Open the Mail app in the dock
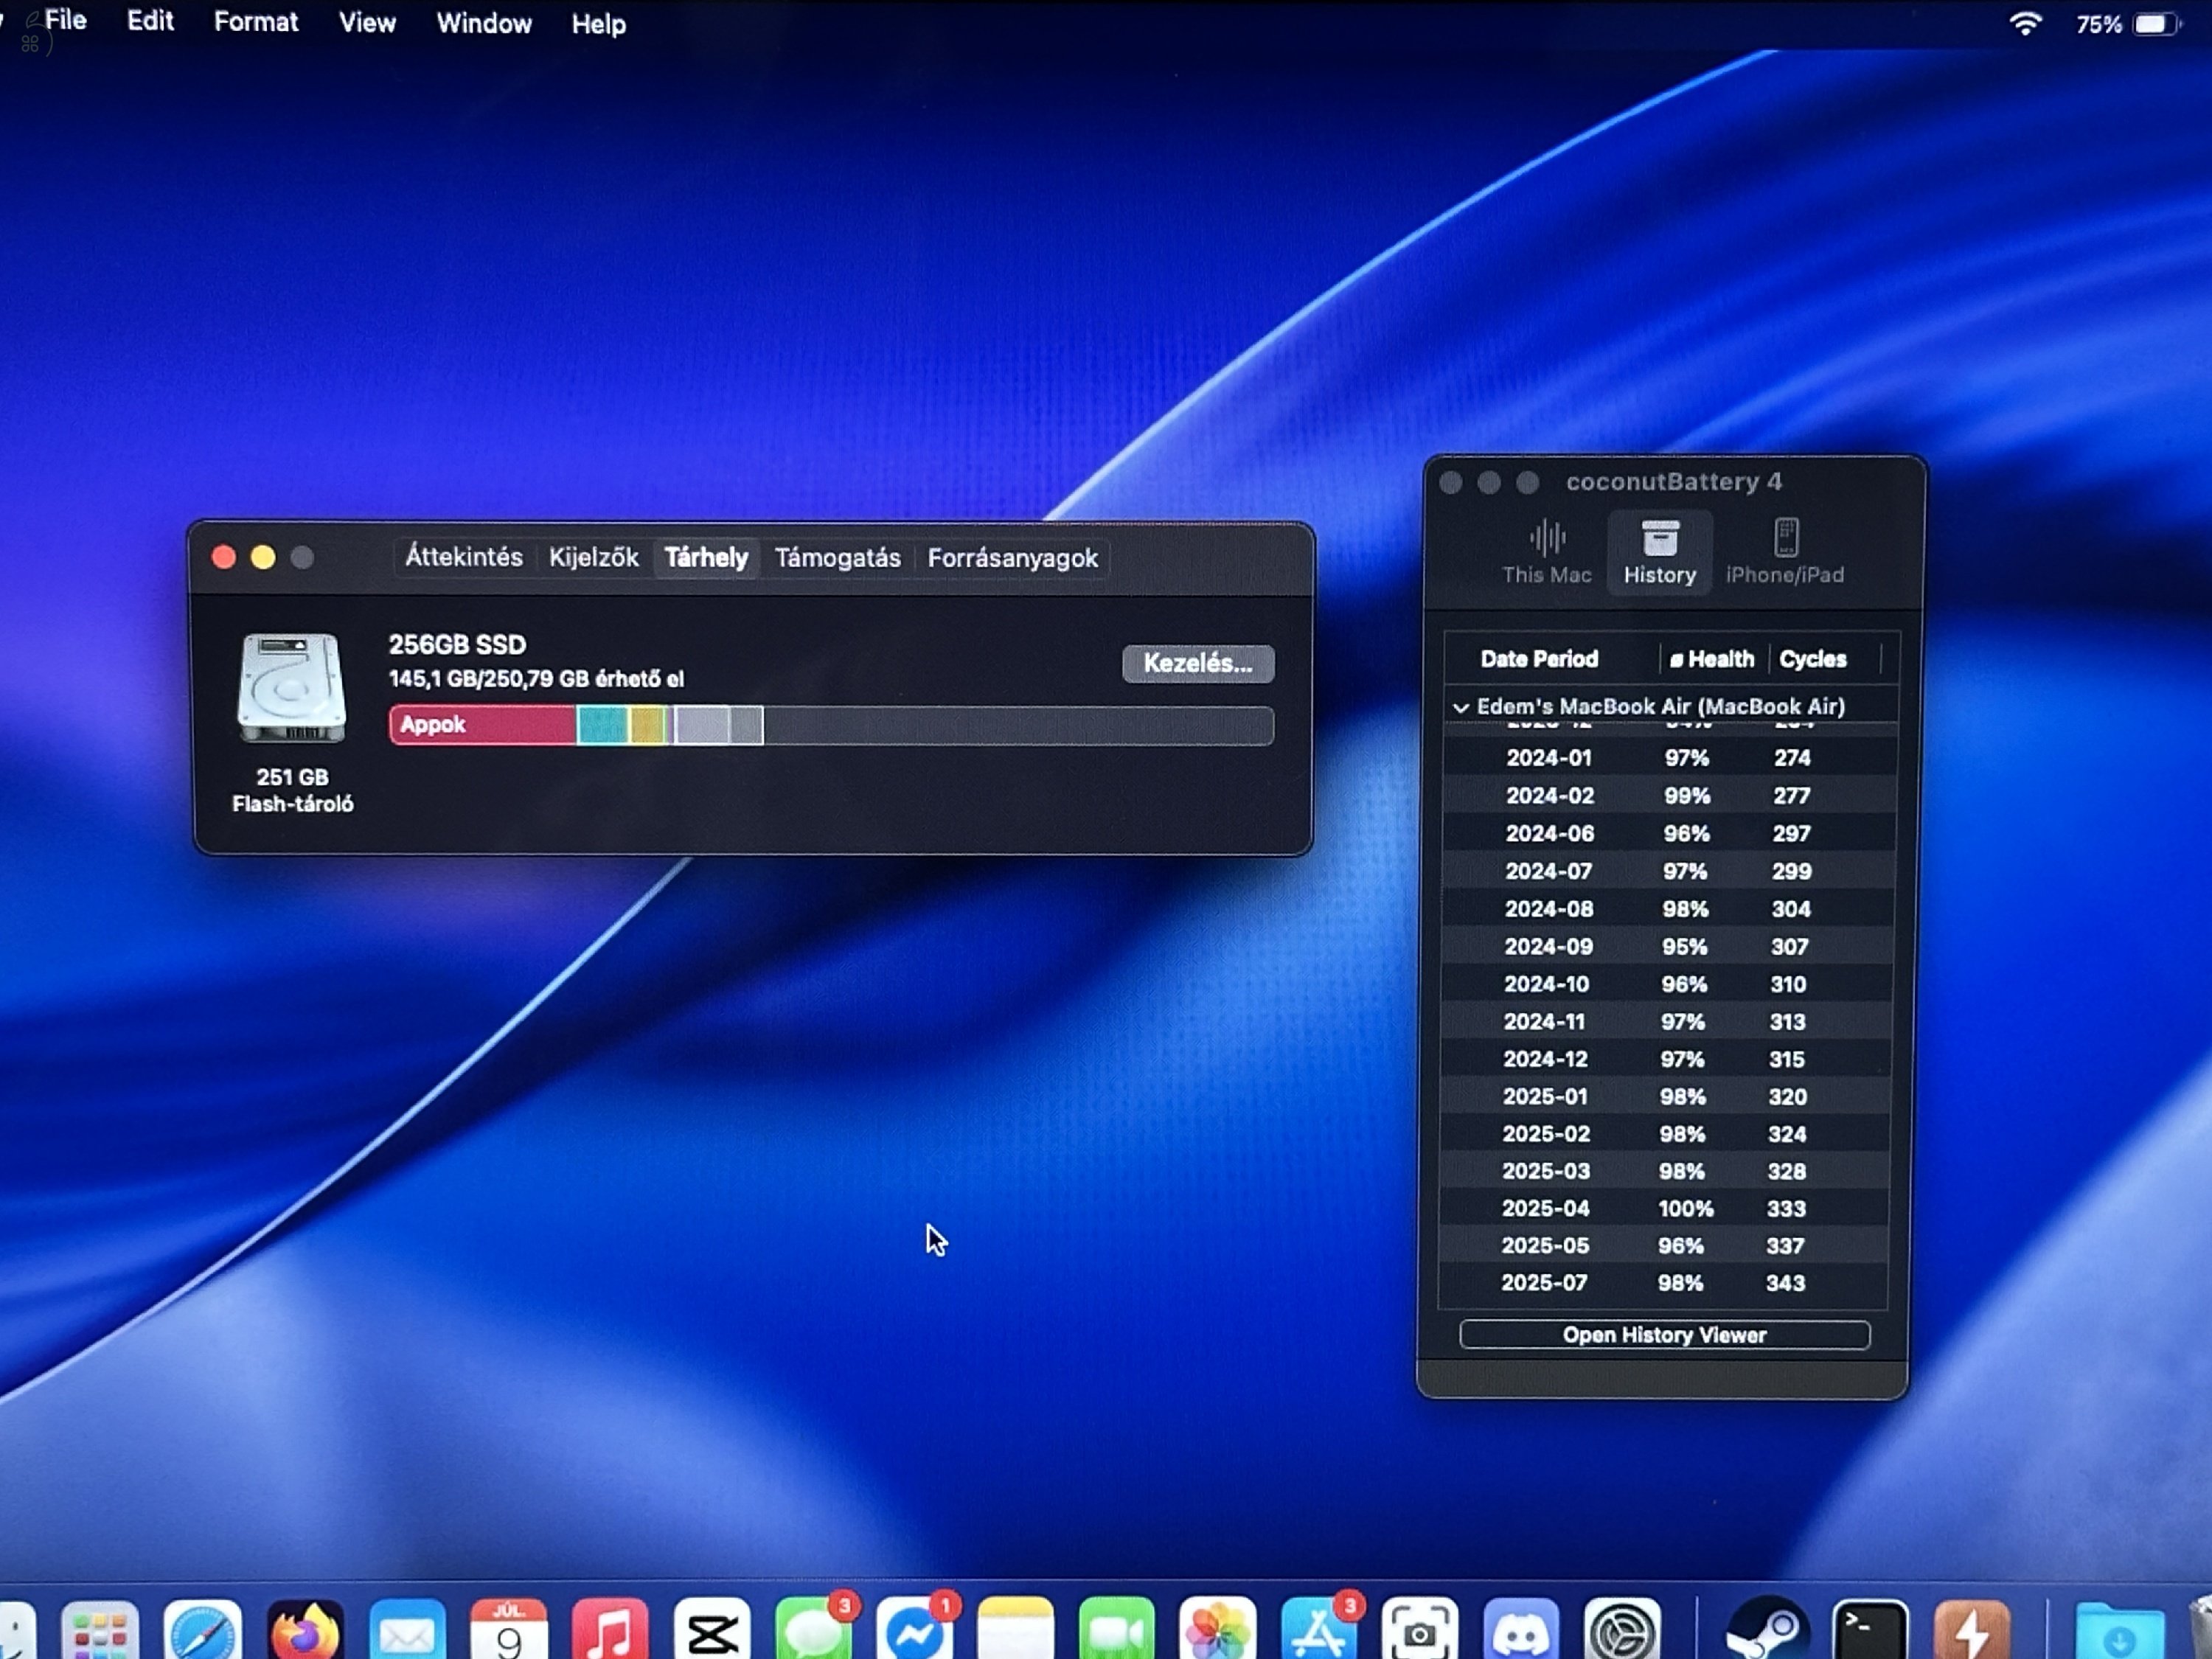Viewport: 2212px width, 1659px height. 407,1631
